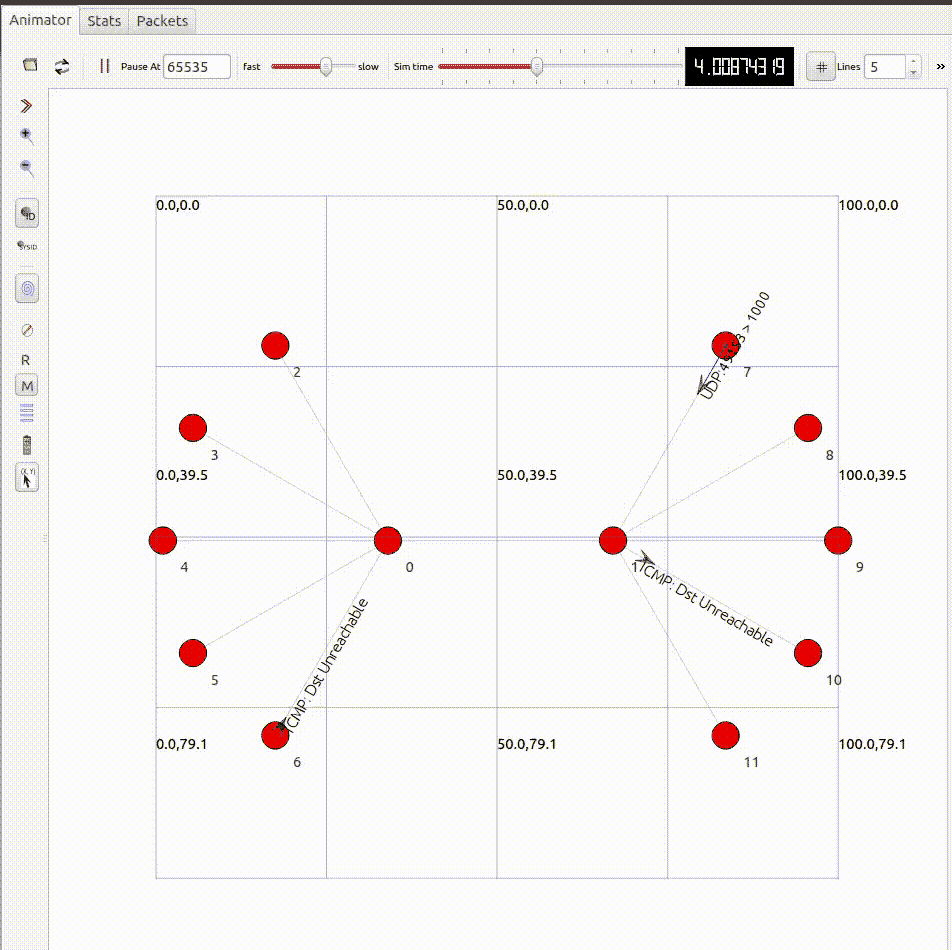
Task: Select node 7 circle
Action: pyautogui.click(x=726, y=345)
